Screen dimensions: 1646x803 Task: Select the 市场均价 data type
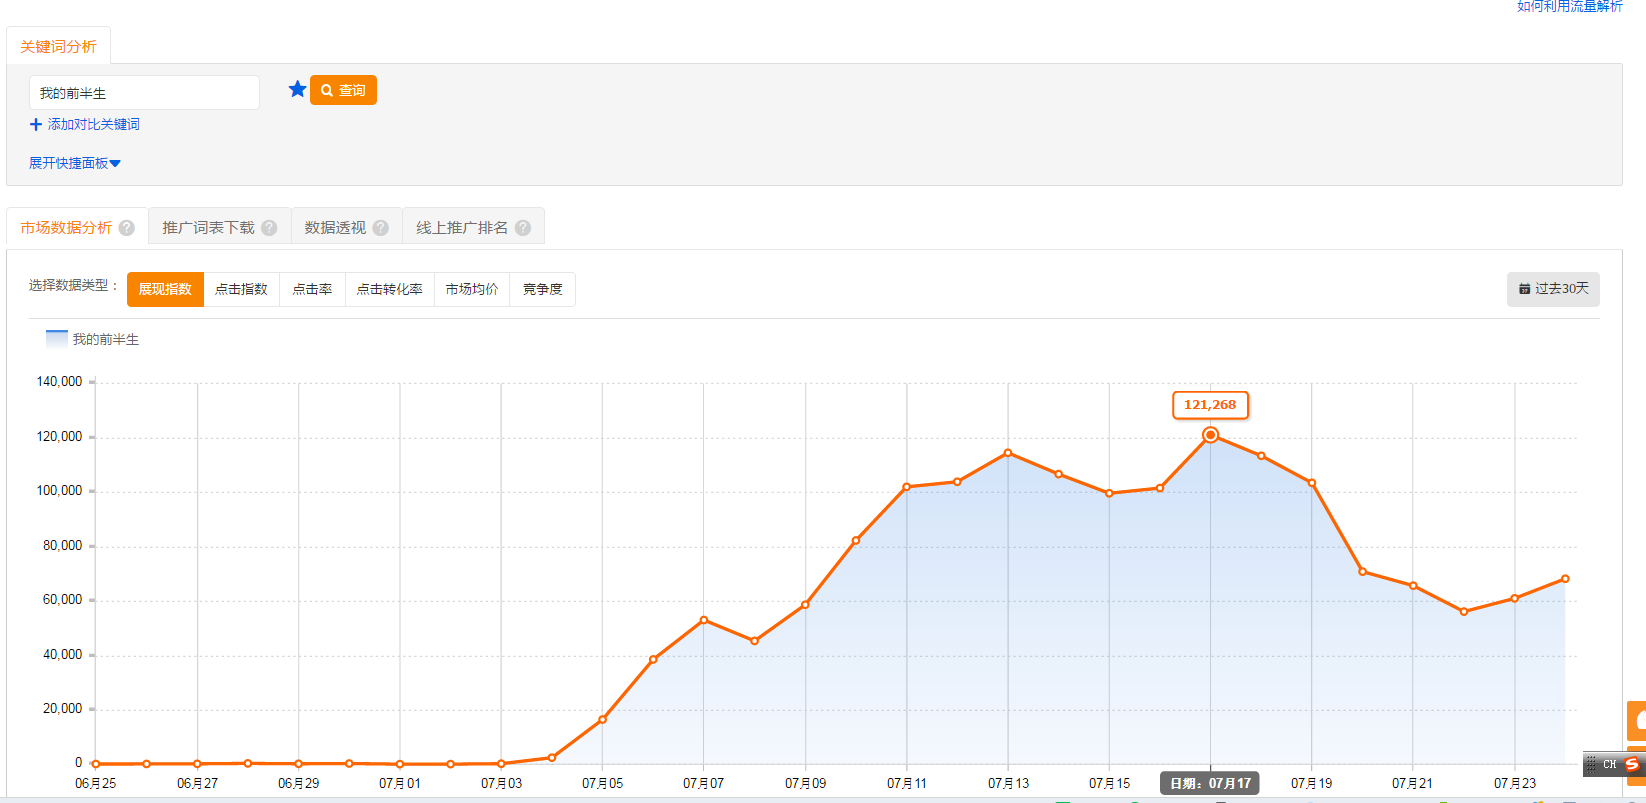coord(472,289)
